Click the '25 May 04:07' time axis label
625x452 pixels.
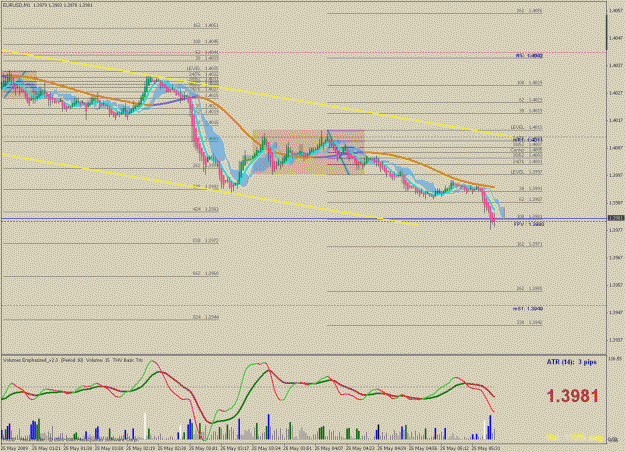tap(329, 448)
